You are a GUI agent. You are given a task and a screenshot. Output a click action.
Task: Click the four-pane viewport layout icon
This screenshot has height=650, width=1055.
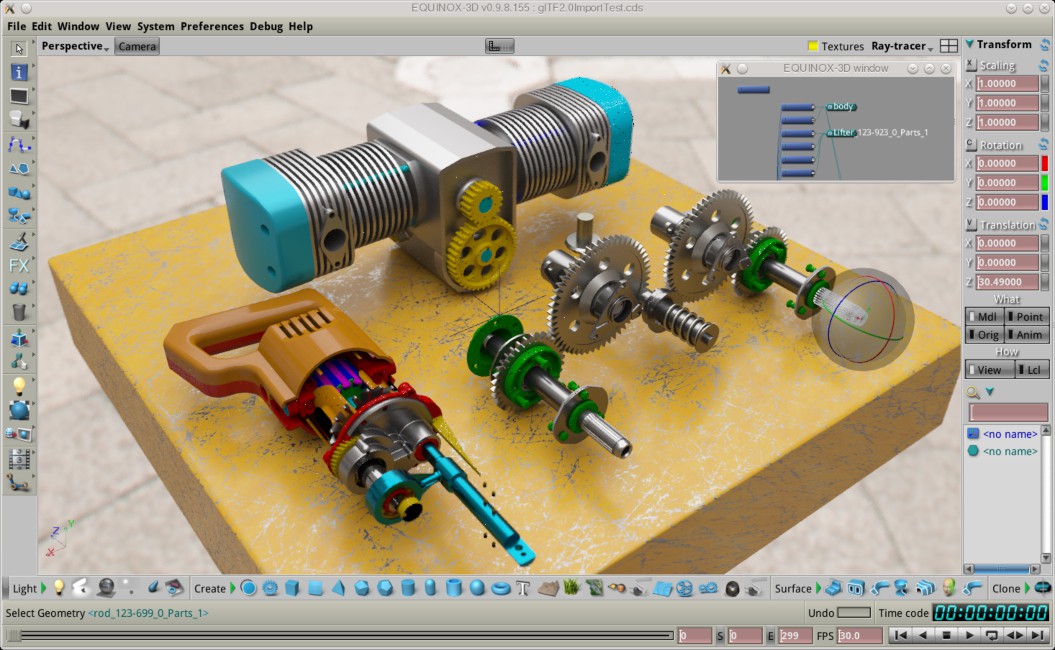949,46
